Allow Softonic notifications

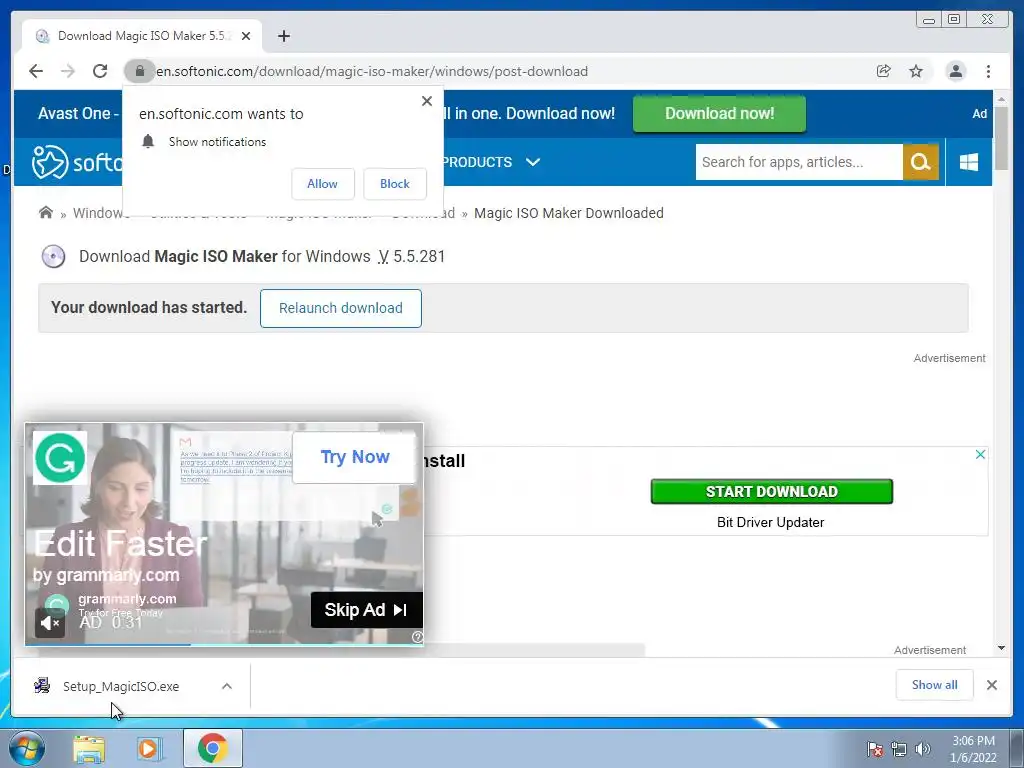coord(323,184)
